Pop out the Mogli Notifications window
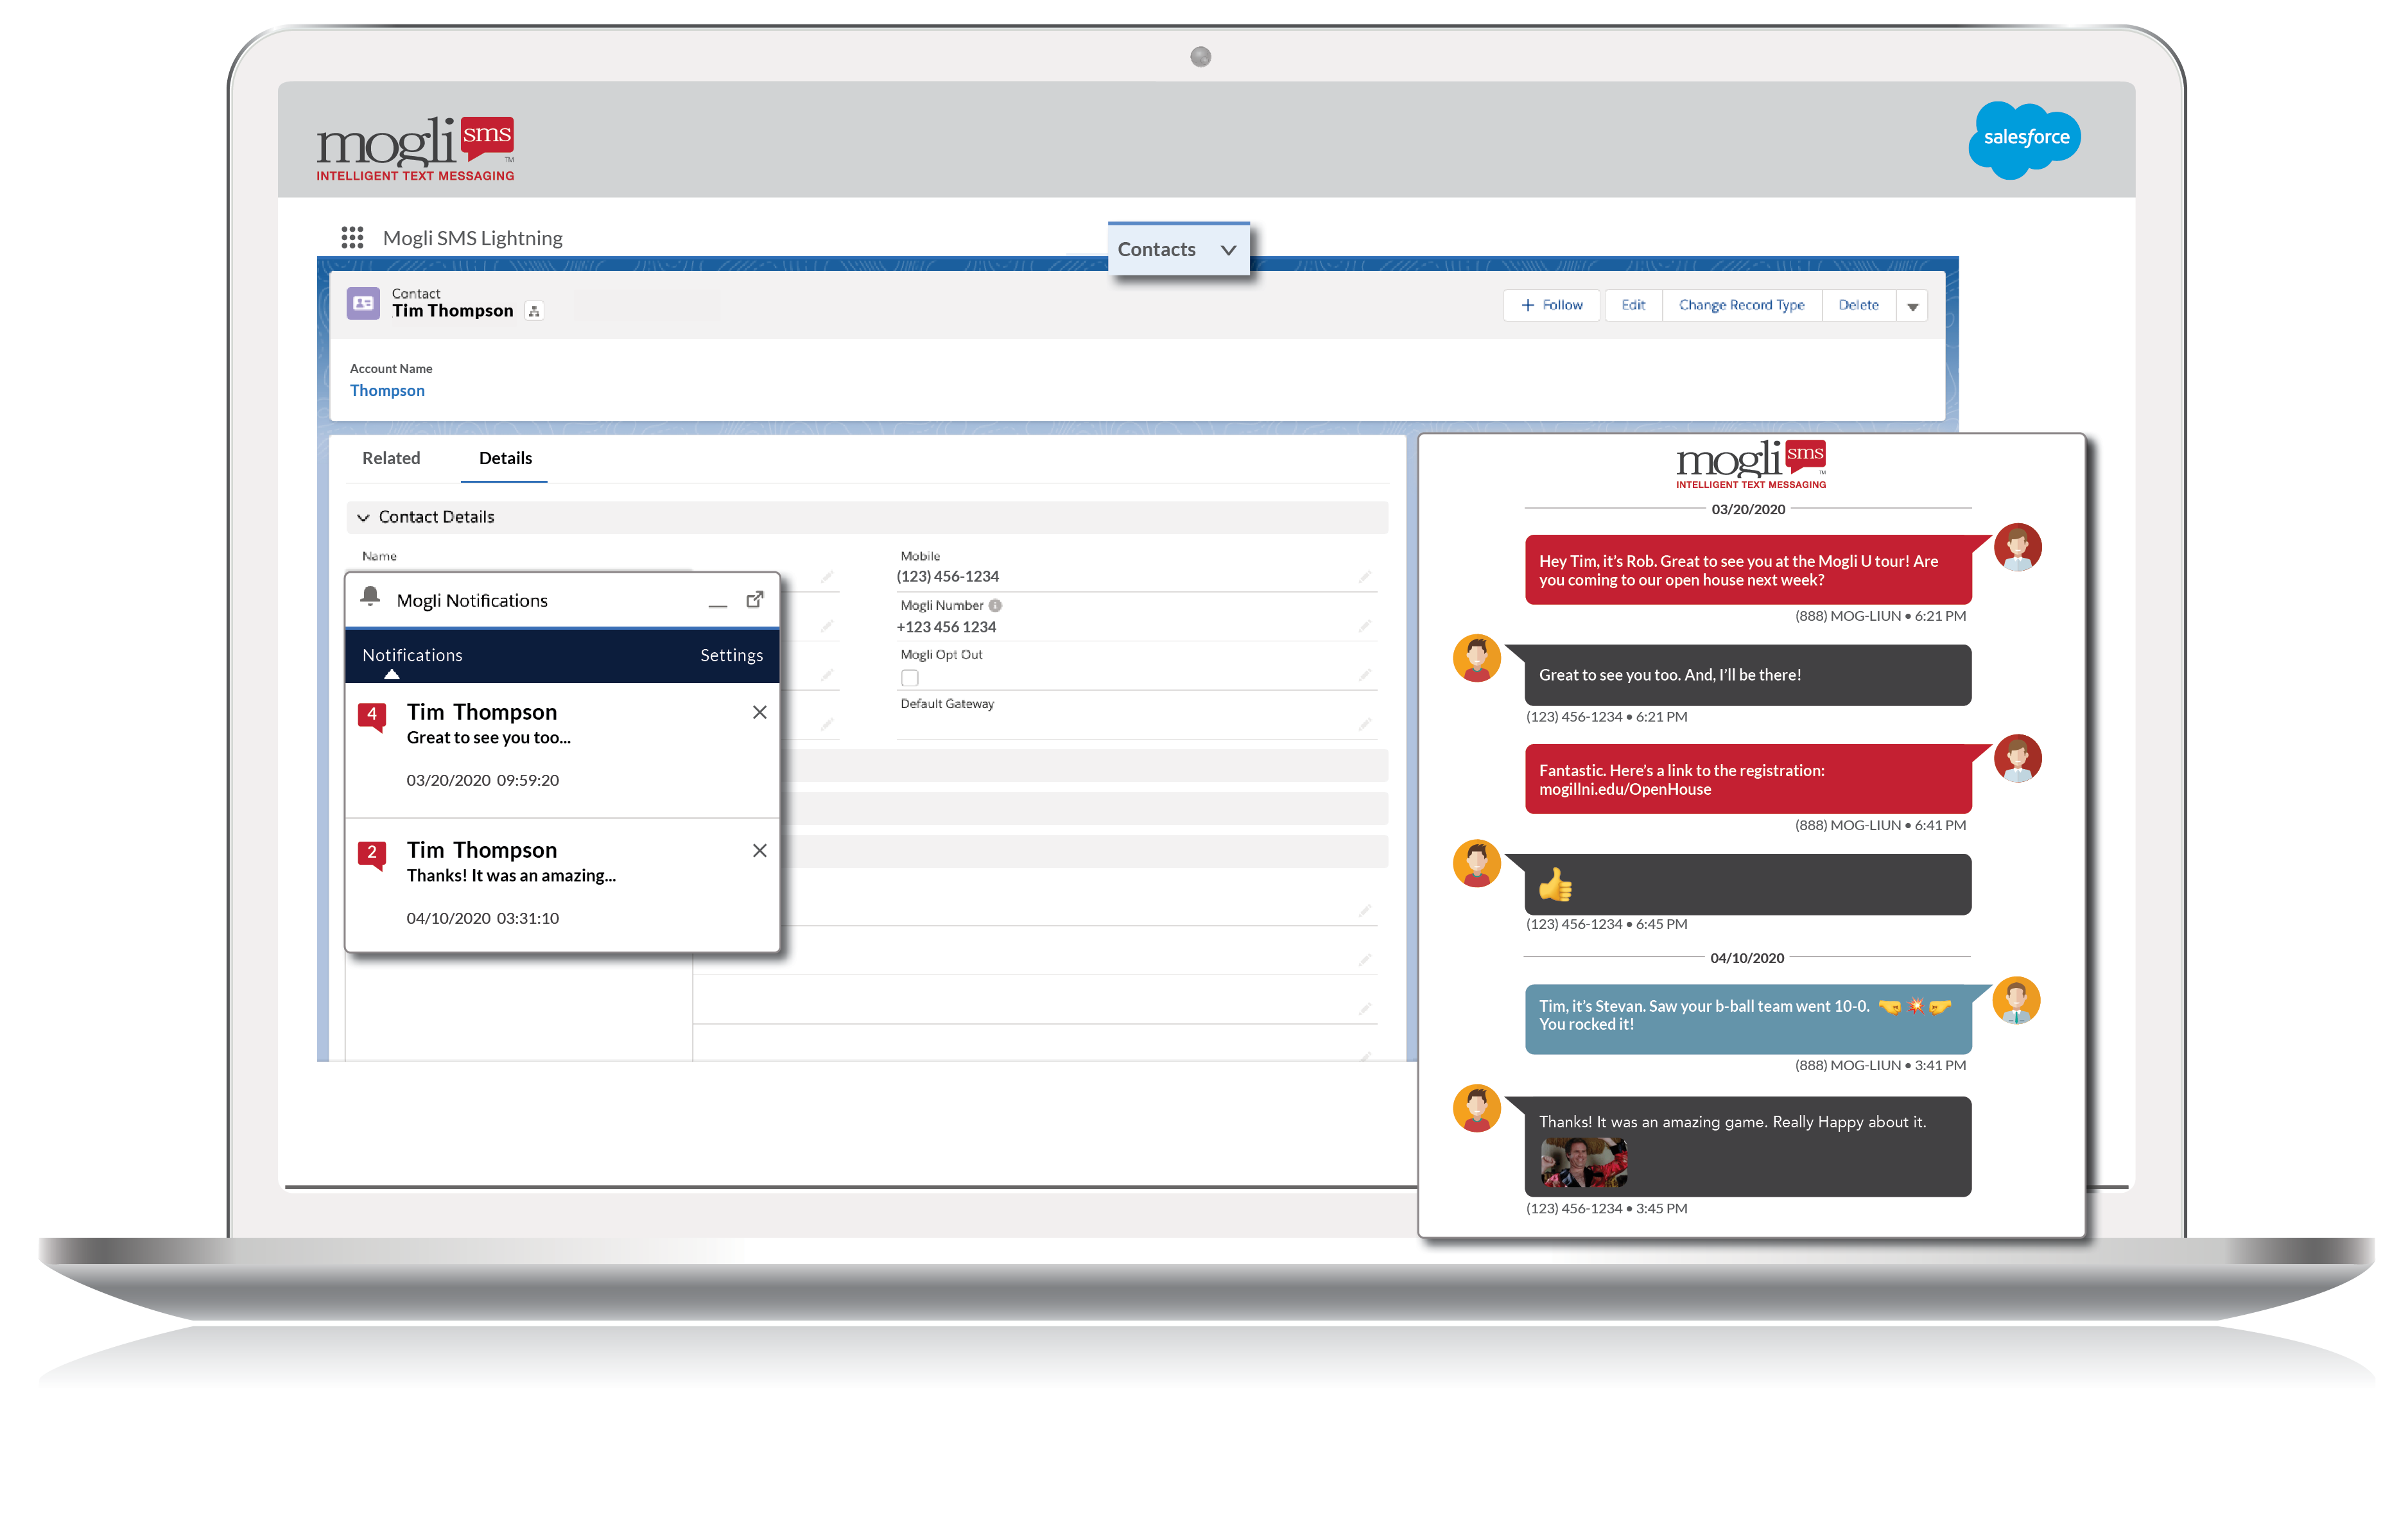 point(755,598)
